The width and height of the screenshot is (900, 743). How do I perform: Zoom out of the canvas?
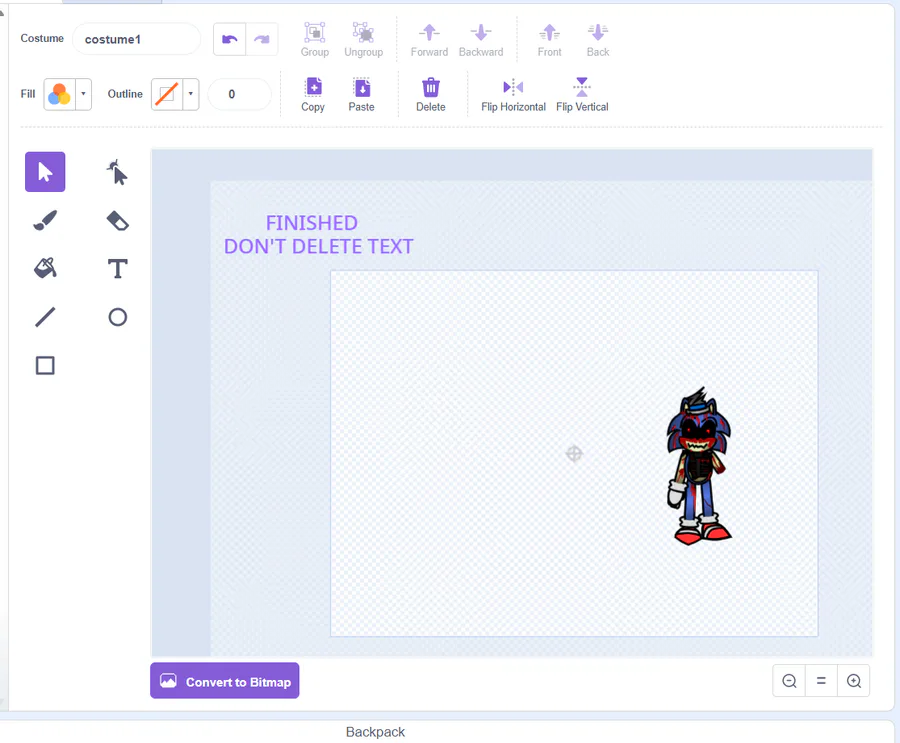coord(789,681)
